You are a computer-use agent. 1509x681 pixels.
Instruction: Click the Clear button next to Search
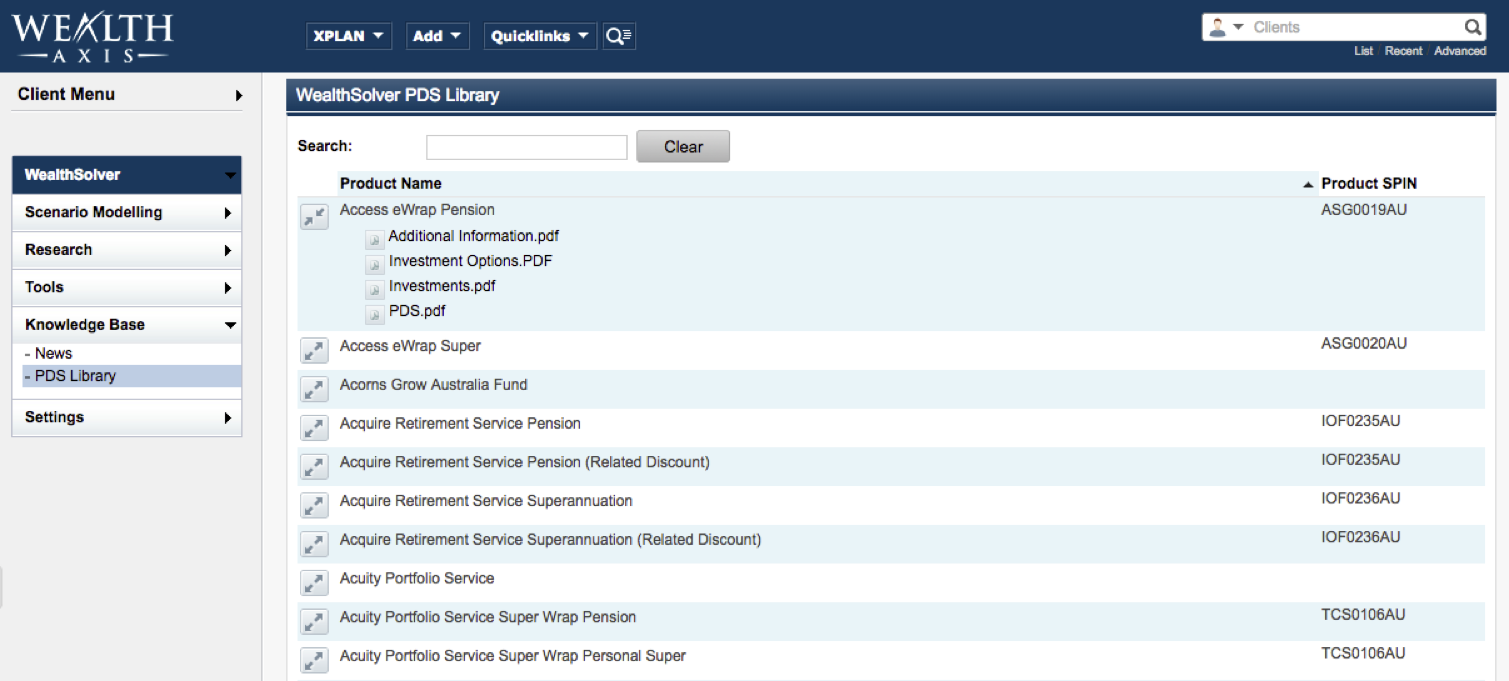tap(683, 146)
